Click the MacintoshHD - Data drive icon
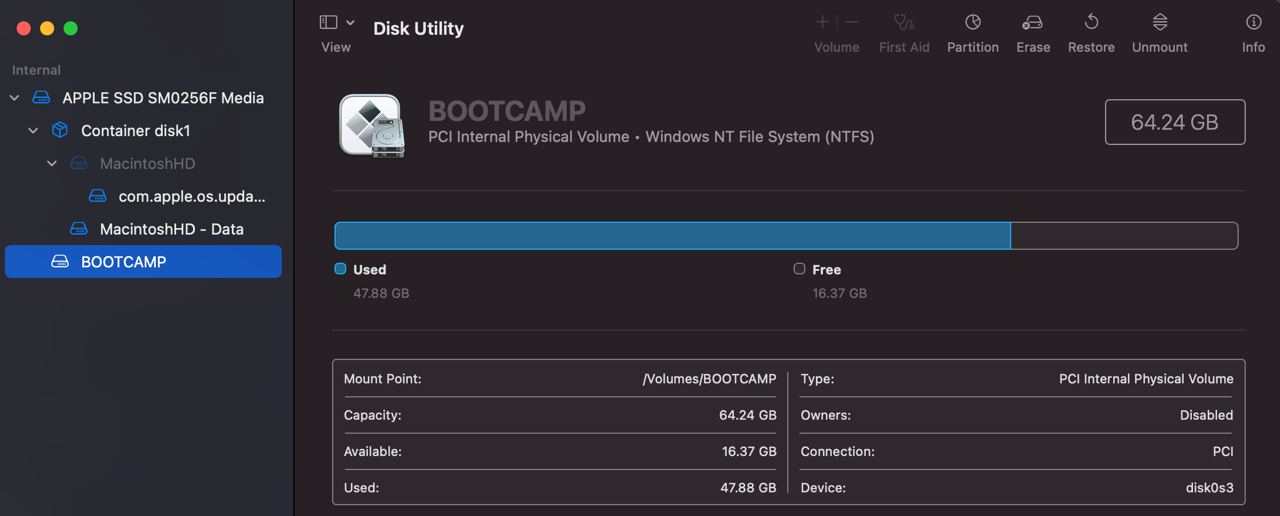Viewport: 1280px width, 516px height. [x=79, y=229]
